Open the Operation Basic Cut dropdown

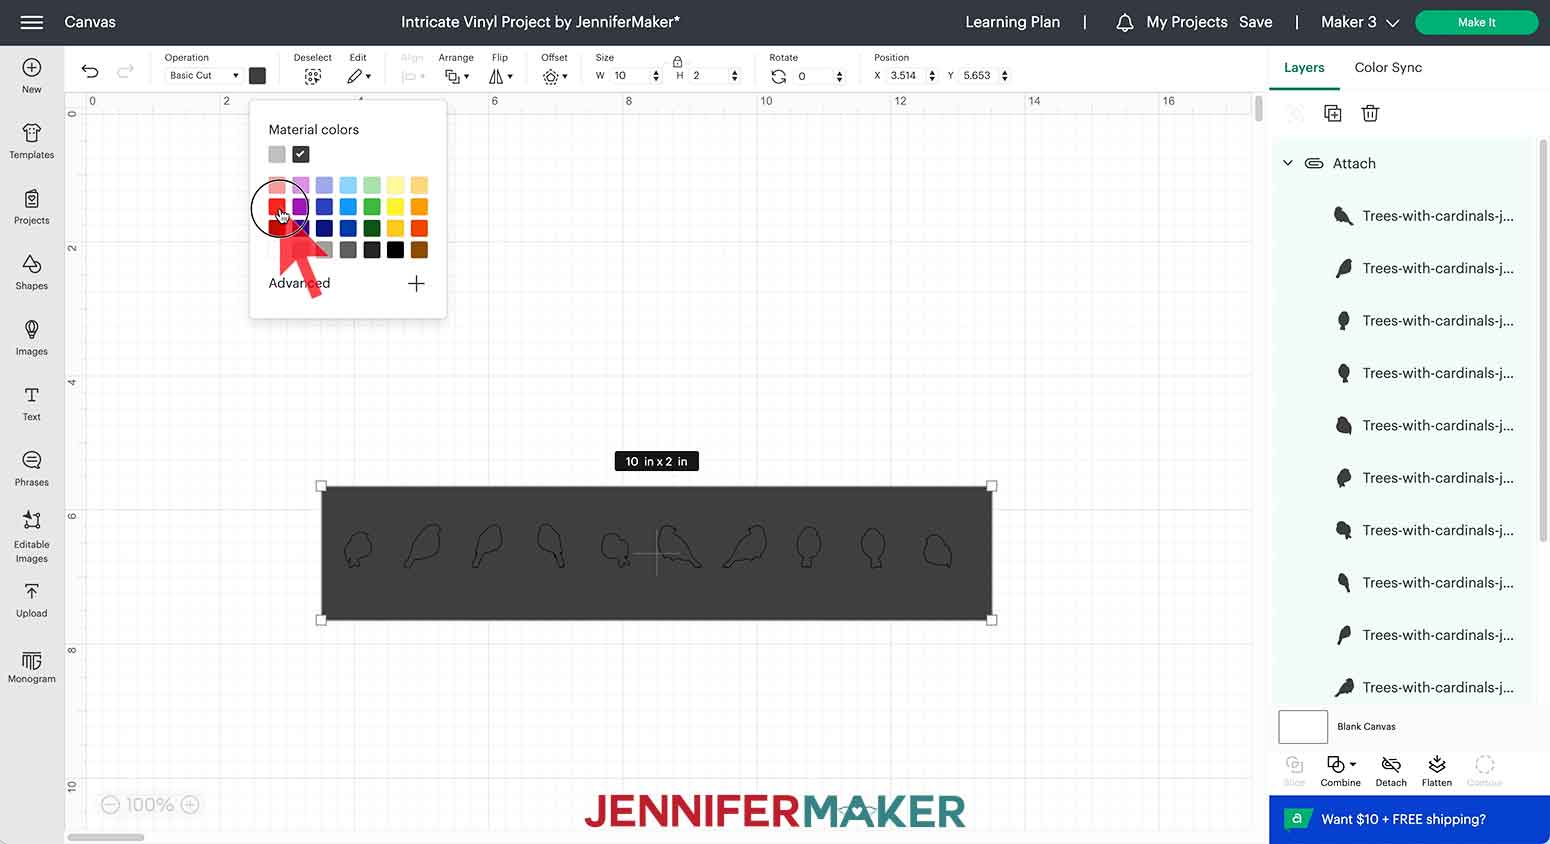(204, 76)
